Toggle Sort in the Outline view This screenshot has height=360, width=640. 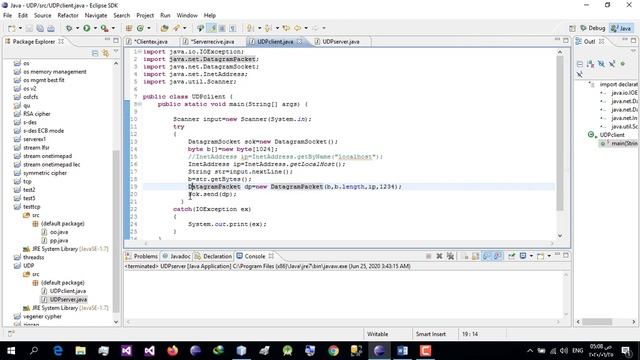[590, 64]
